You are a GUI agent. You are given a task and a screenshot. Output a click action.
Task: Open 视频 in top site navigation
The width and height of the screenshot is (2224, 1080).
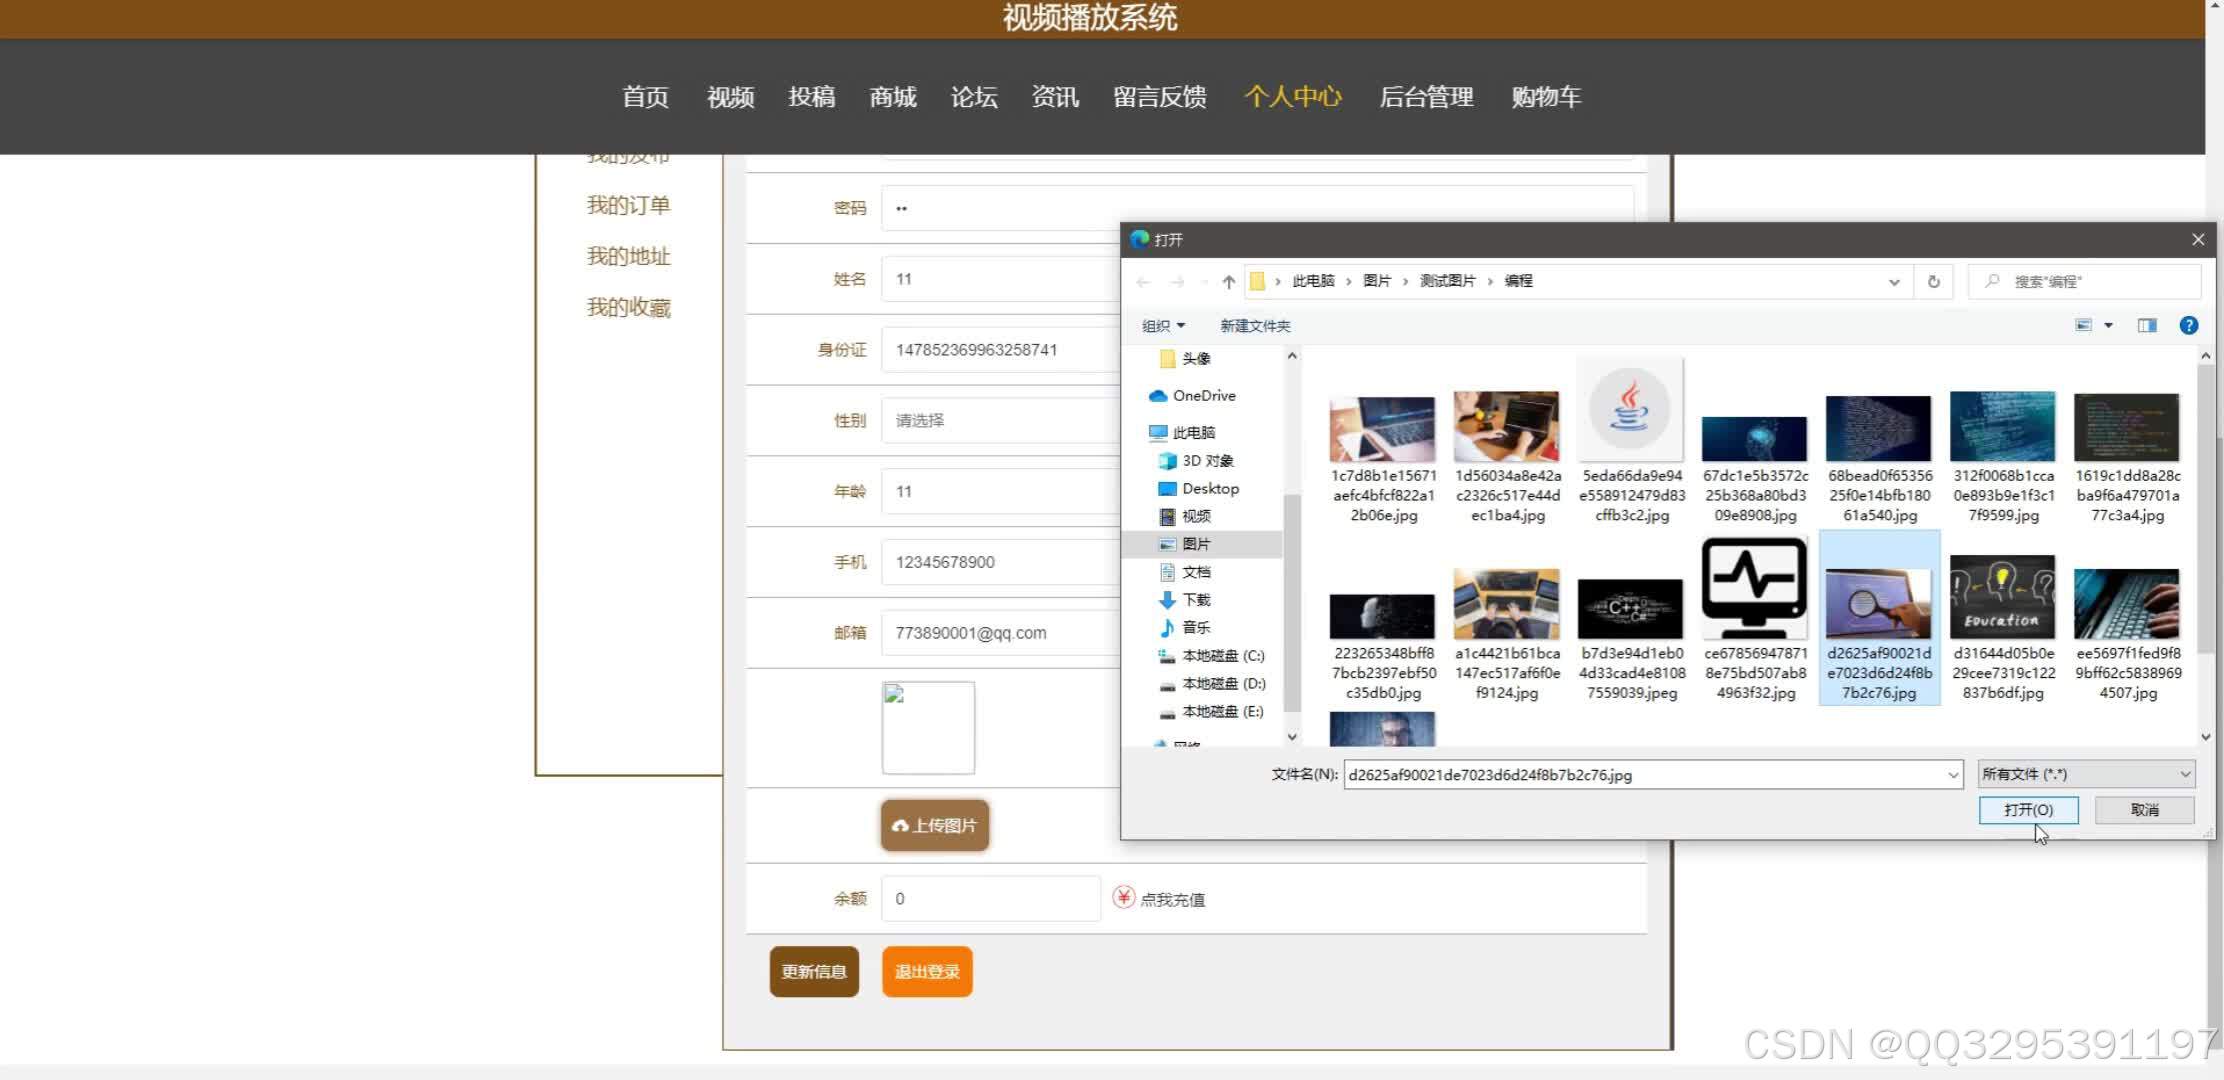click(730, 97)
